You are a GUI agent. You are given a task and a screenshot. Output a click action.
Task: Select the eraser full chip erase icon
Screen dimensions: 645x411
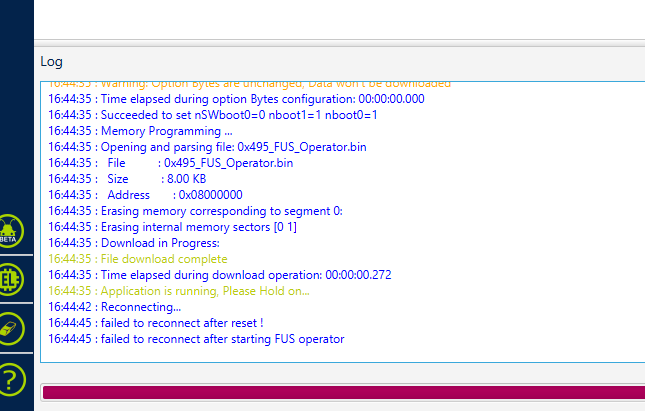[10, 328]
